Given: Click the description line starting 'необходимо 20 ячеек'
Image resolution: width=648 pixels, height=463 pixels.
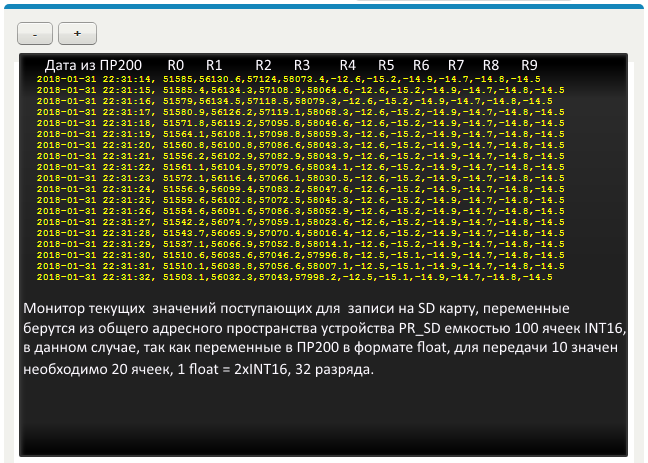Looking at the screenshot, I should (198, 369).
